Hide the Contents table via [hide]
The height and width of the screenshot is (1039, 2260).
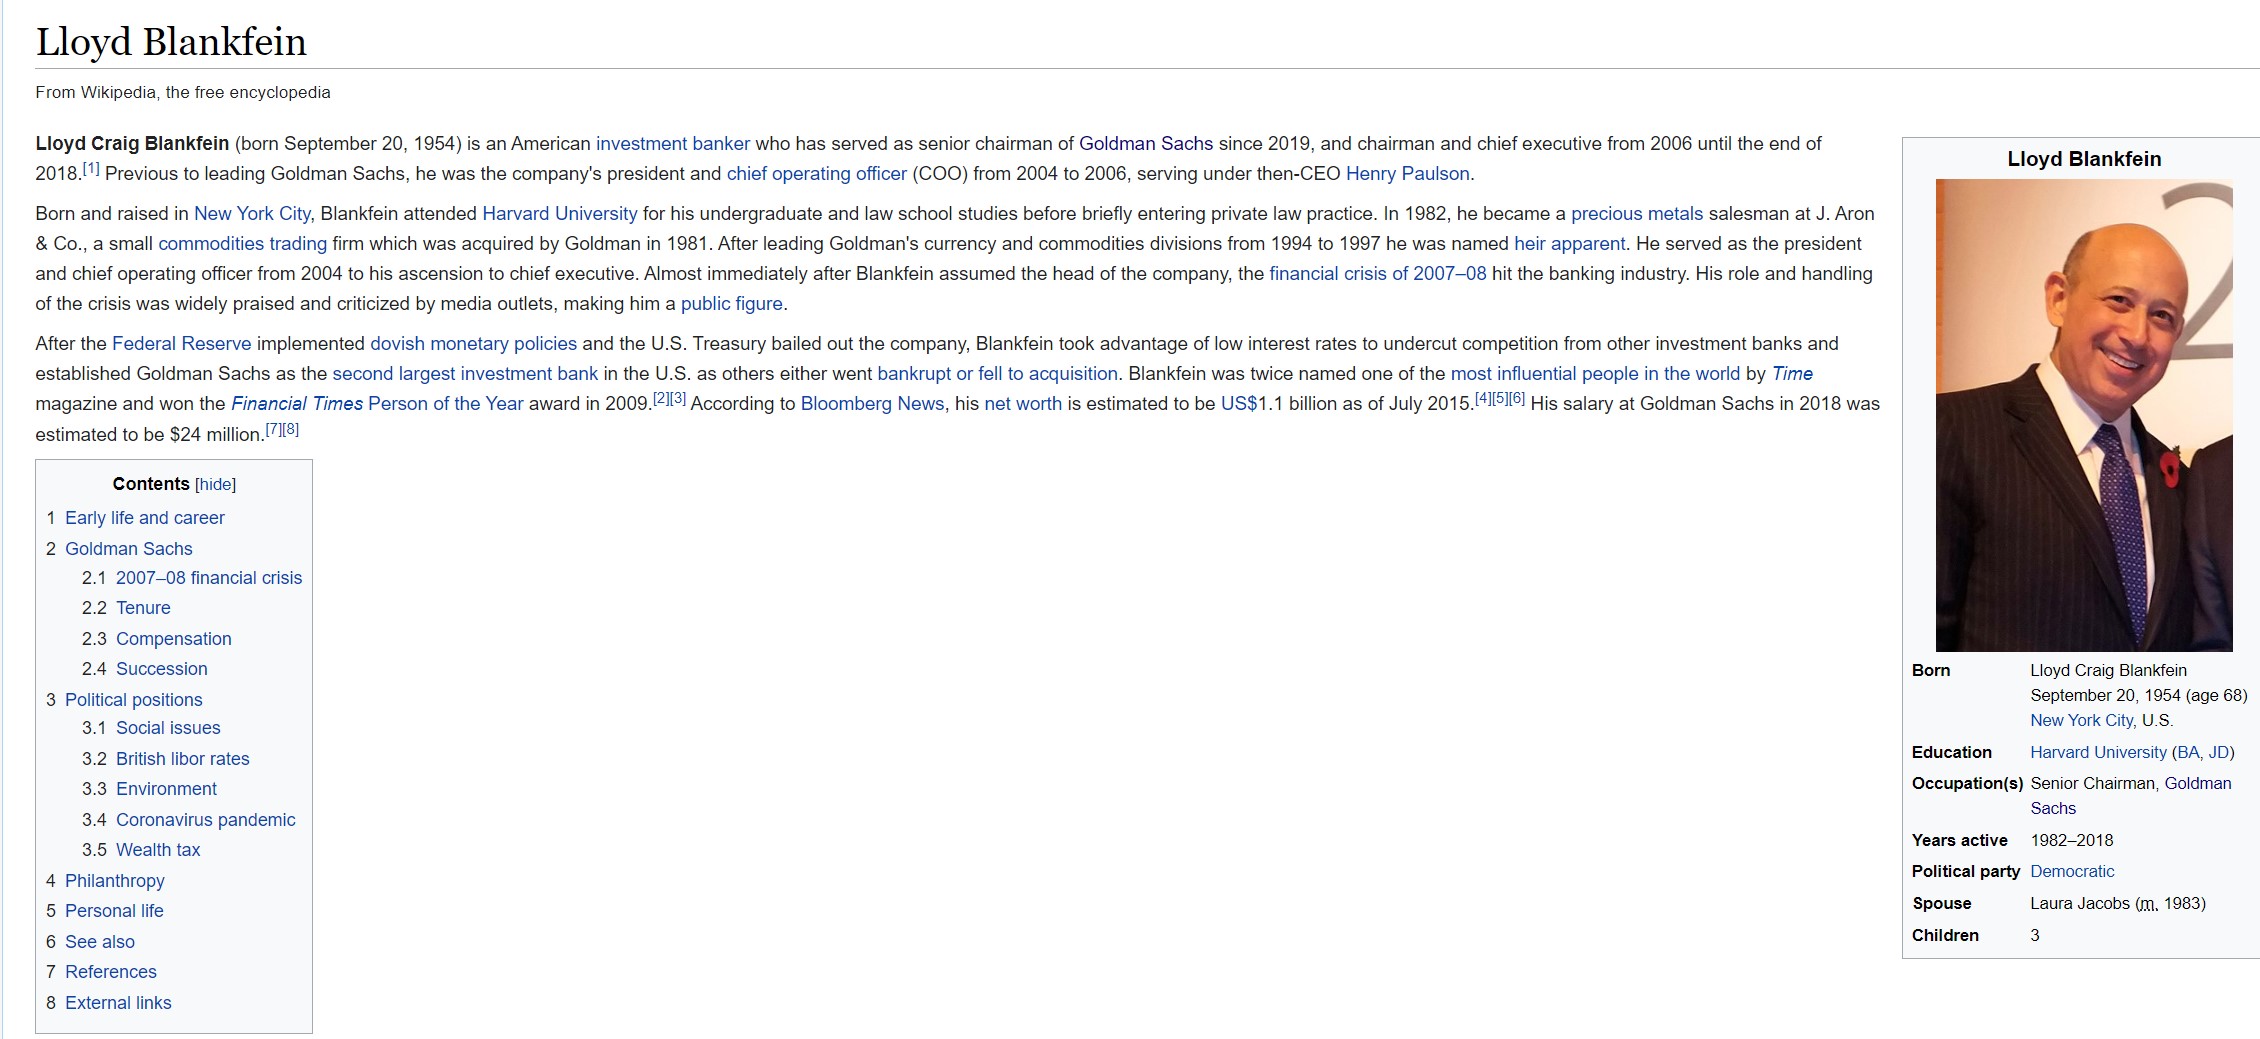pyautogui.click(x=215, y=484)
